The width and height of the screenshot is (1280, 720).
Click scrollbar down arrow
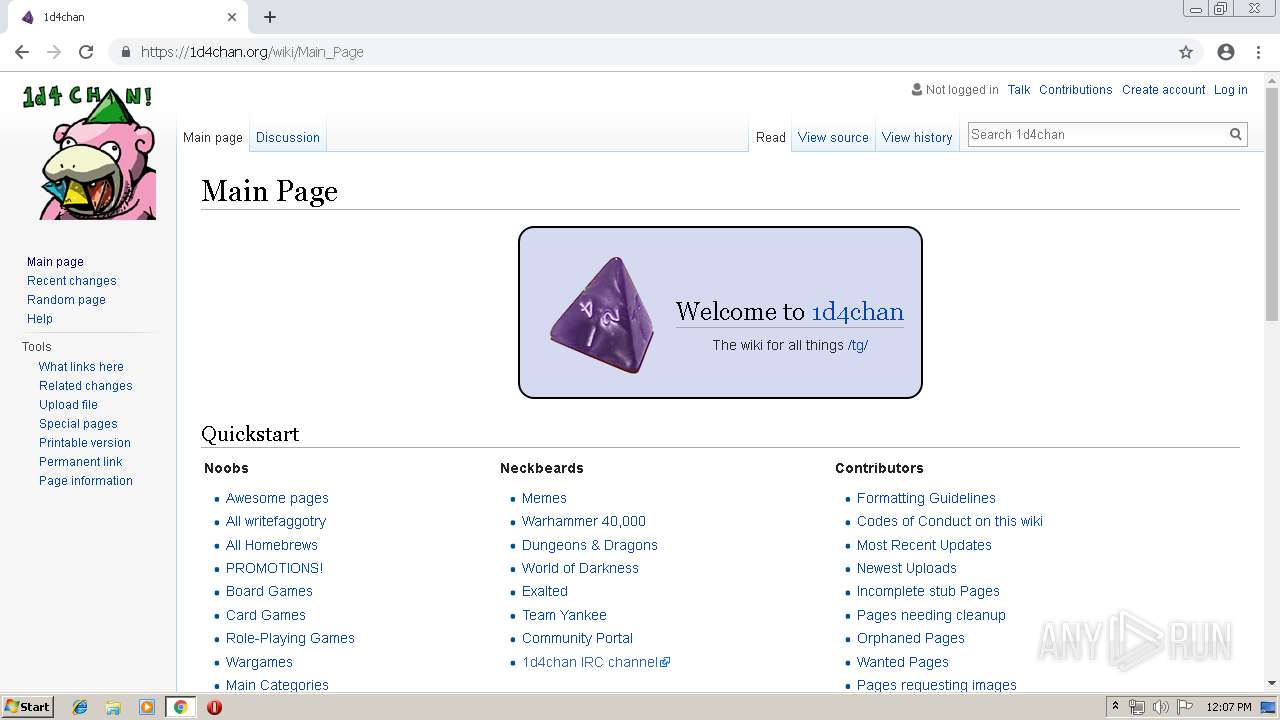point(1272,683)
